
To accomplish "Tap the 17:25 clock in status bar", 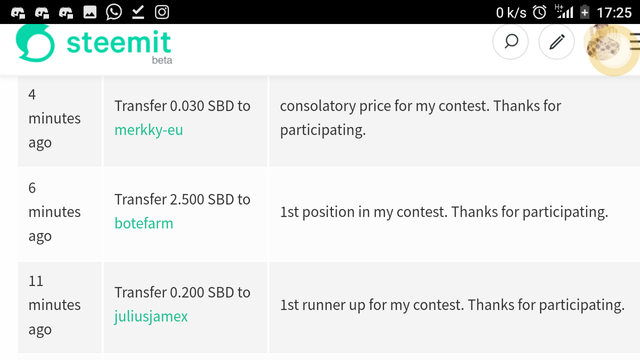I will tap(614, 13).
